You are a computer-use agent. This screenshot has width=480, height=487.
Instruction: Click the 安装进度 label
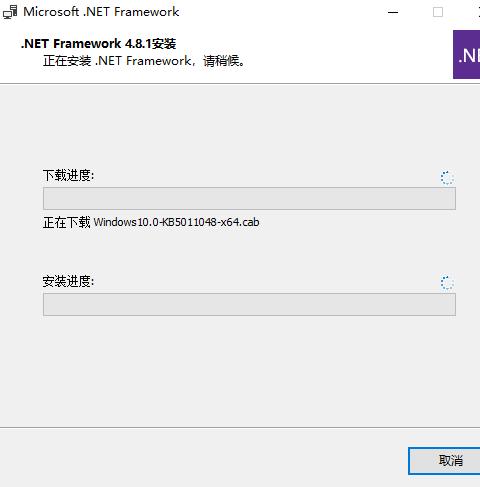coord(69,281)
